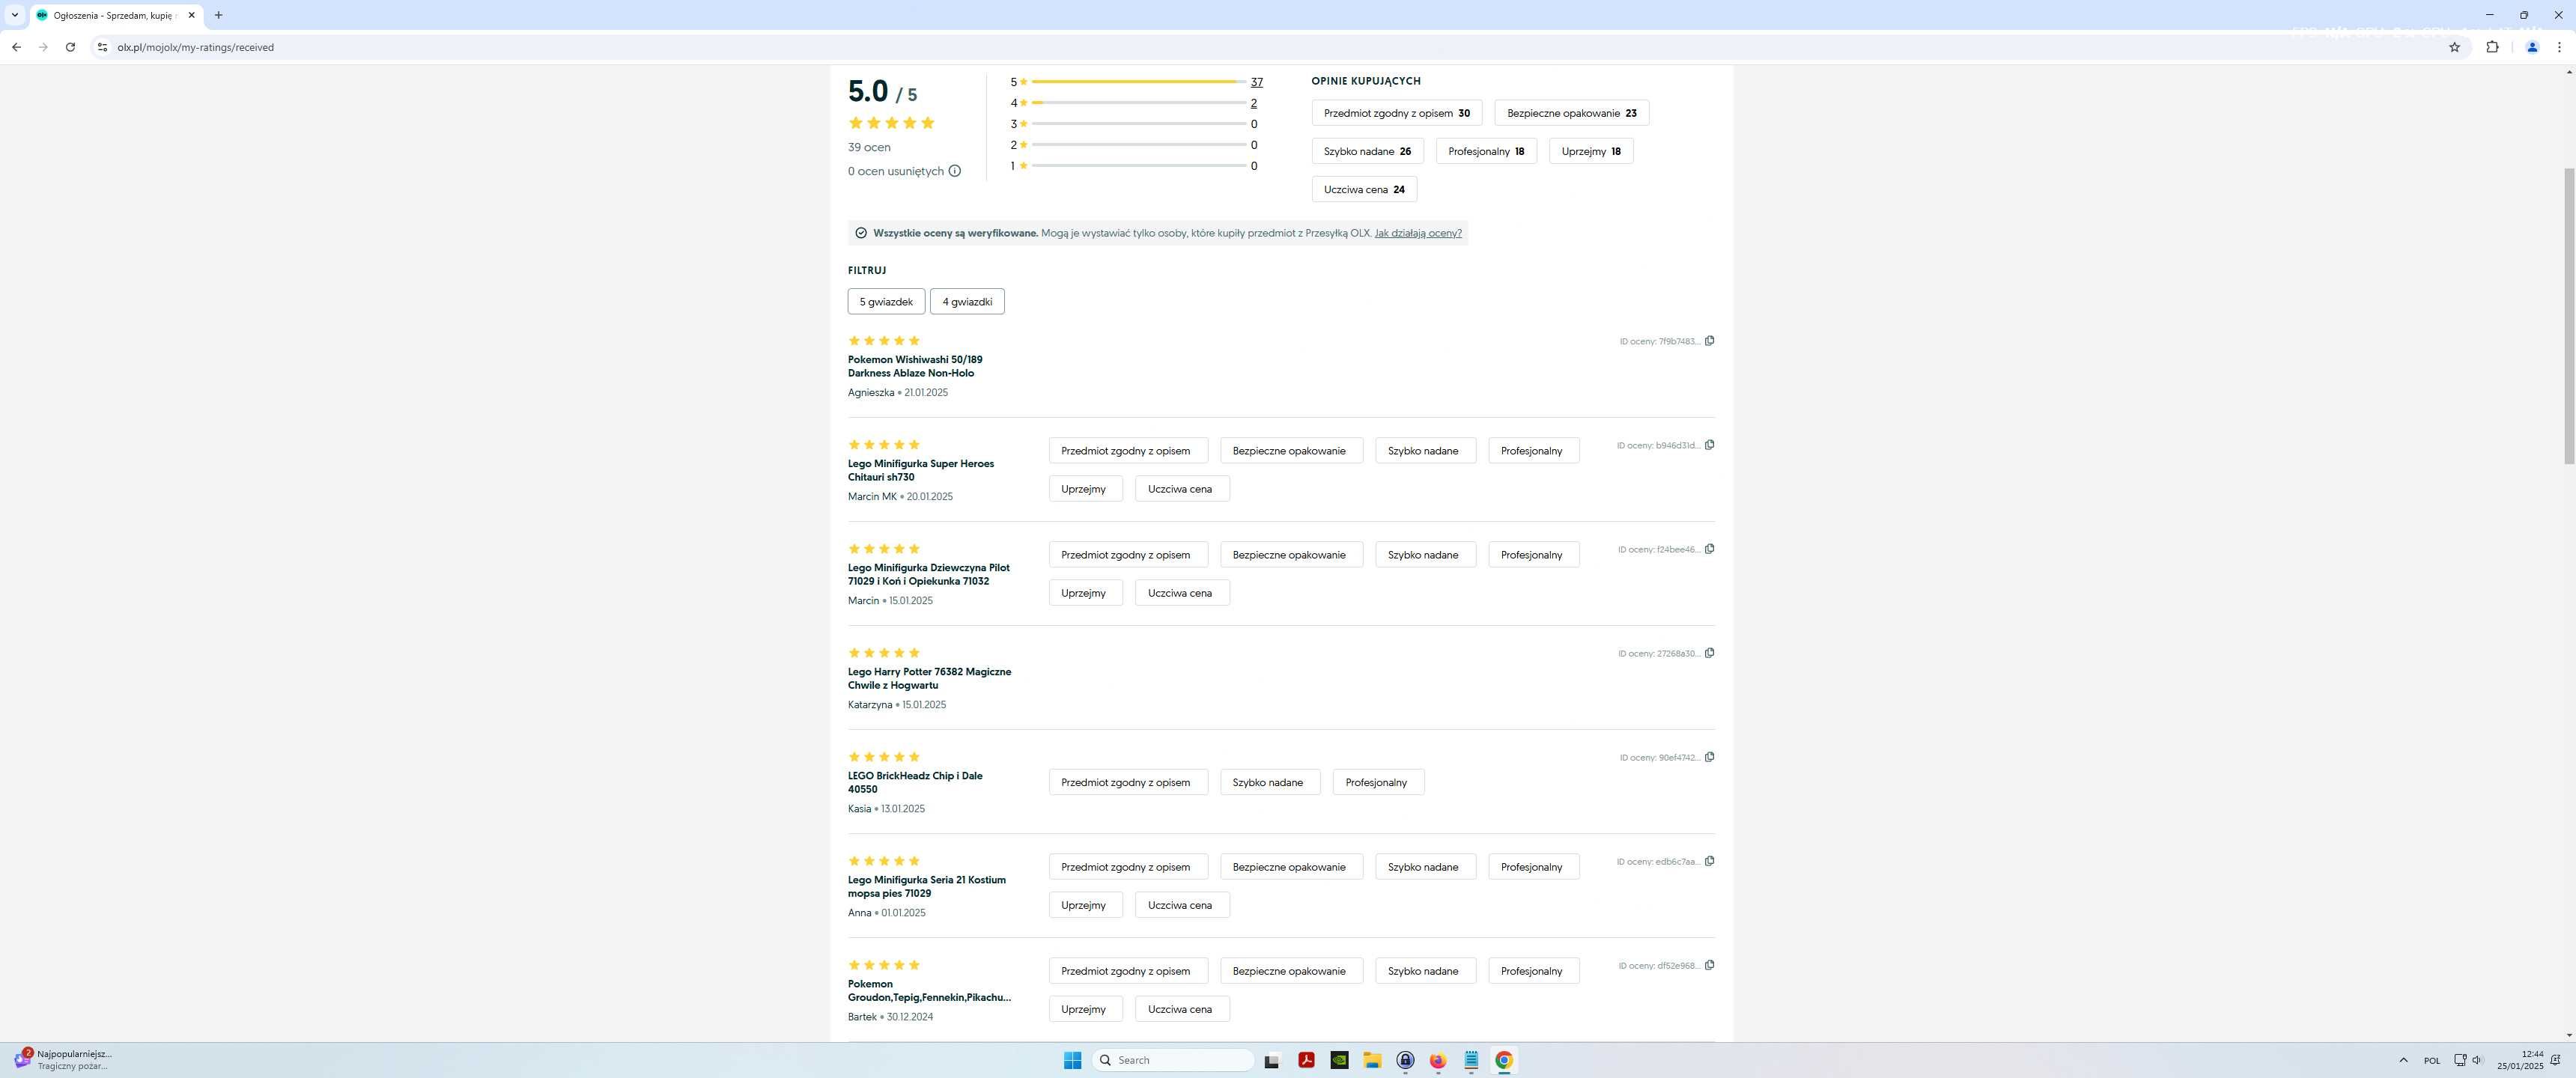Open clock and date 12:44 in tray

2519,1060
